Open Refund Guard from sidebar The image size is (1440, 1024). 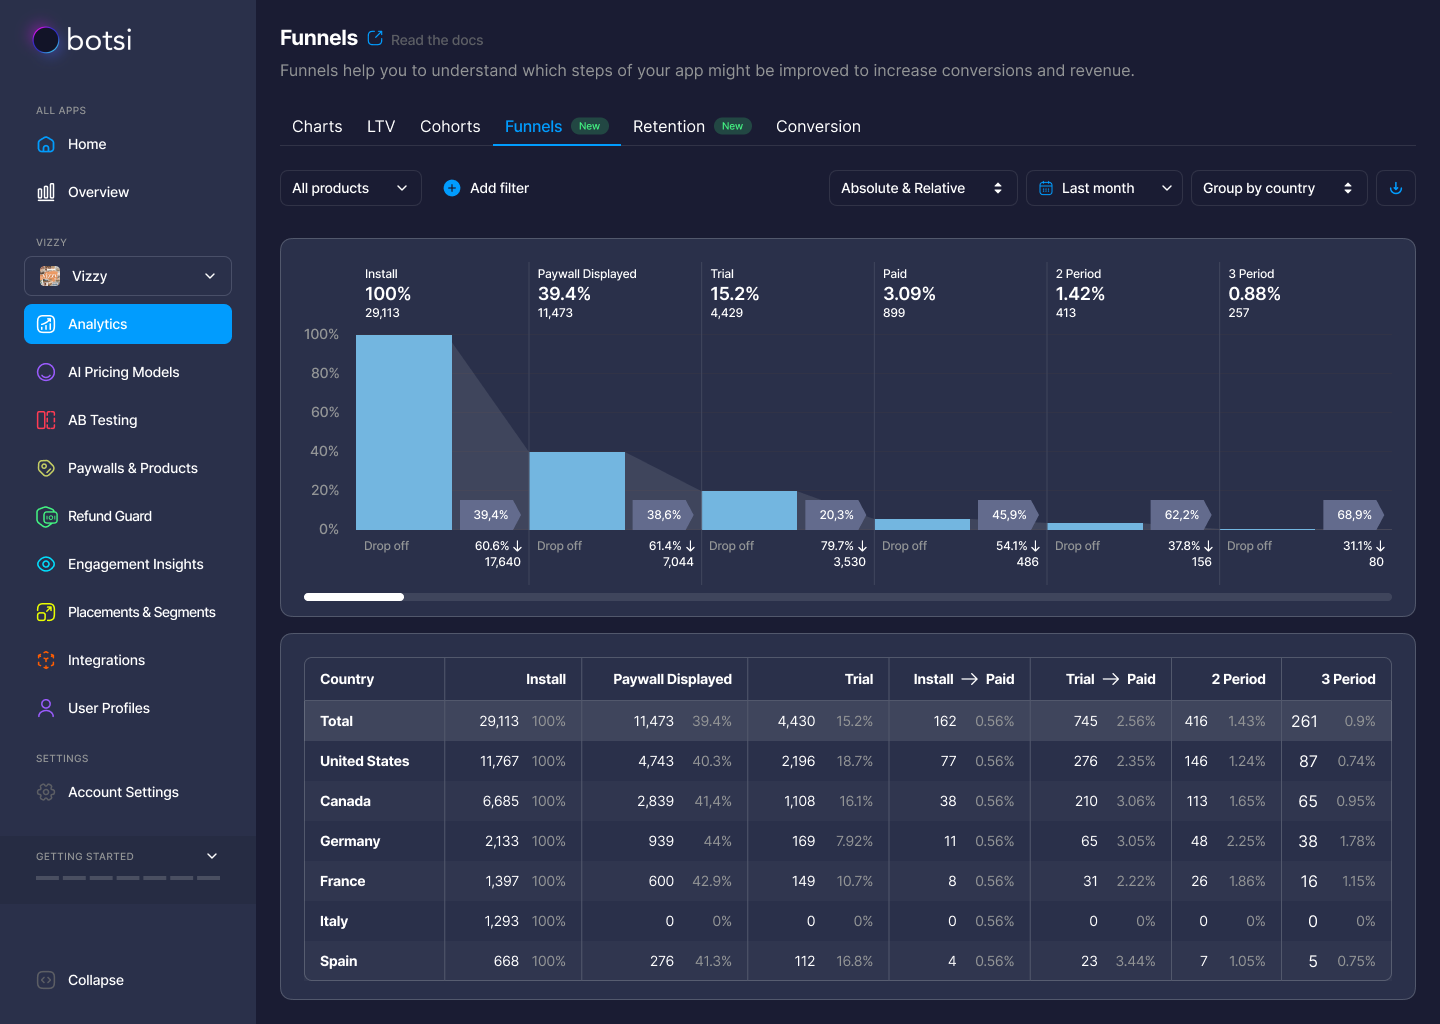click(109, 516)
